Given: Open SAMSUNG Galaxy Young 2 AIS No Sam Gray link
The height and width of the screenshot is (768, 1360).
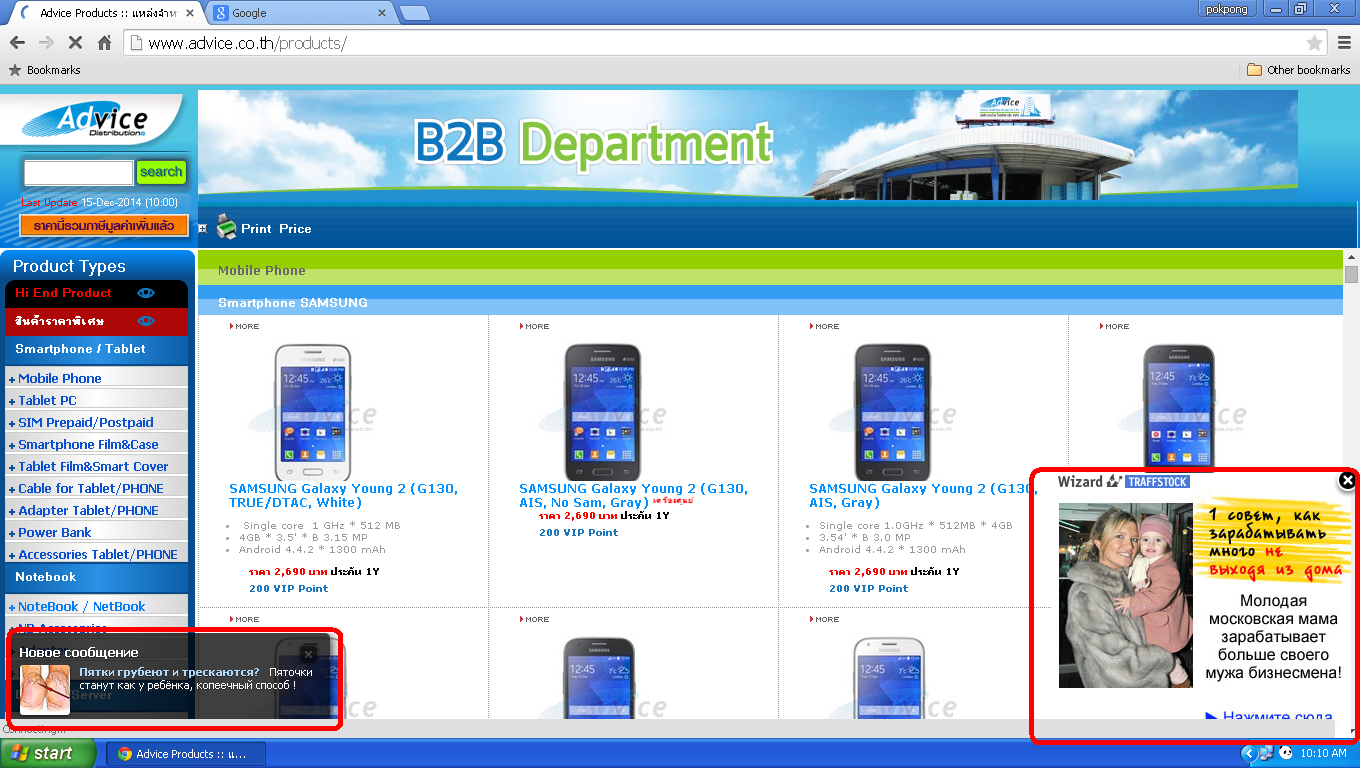Looking at the screenshot, I should (633, 495).
